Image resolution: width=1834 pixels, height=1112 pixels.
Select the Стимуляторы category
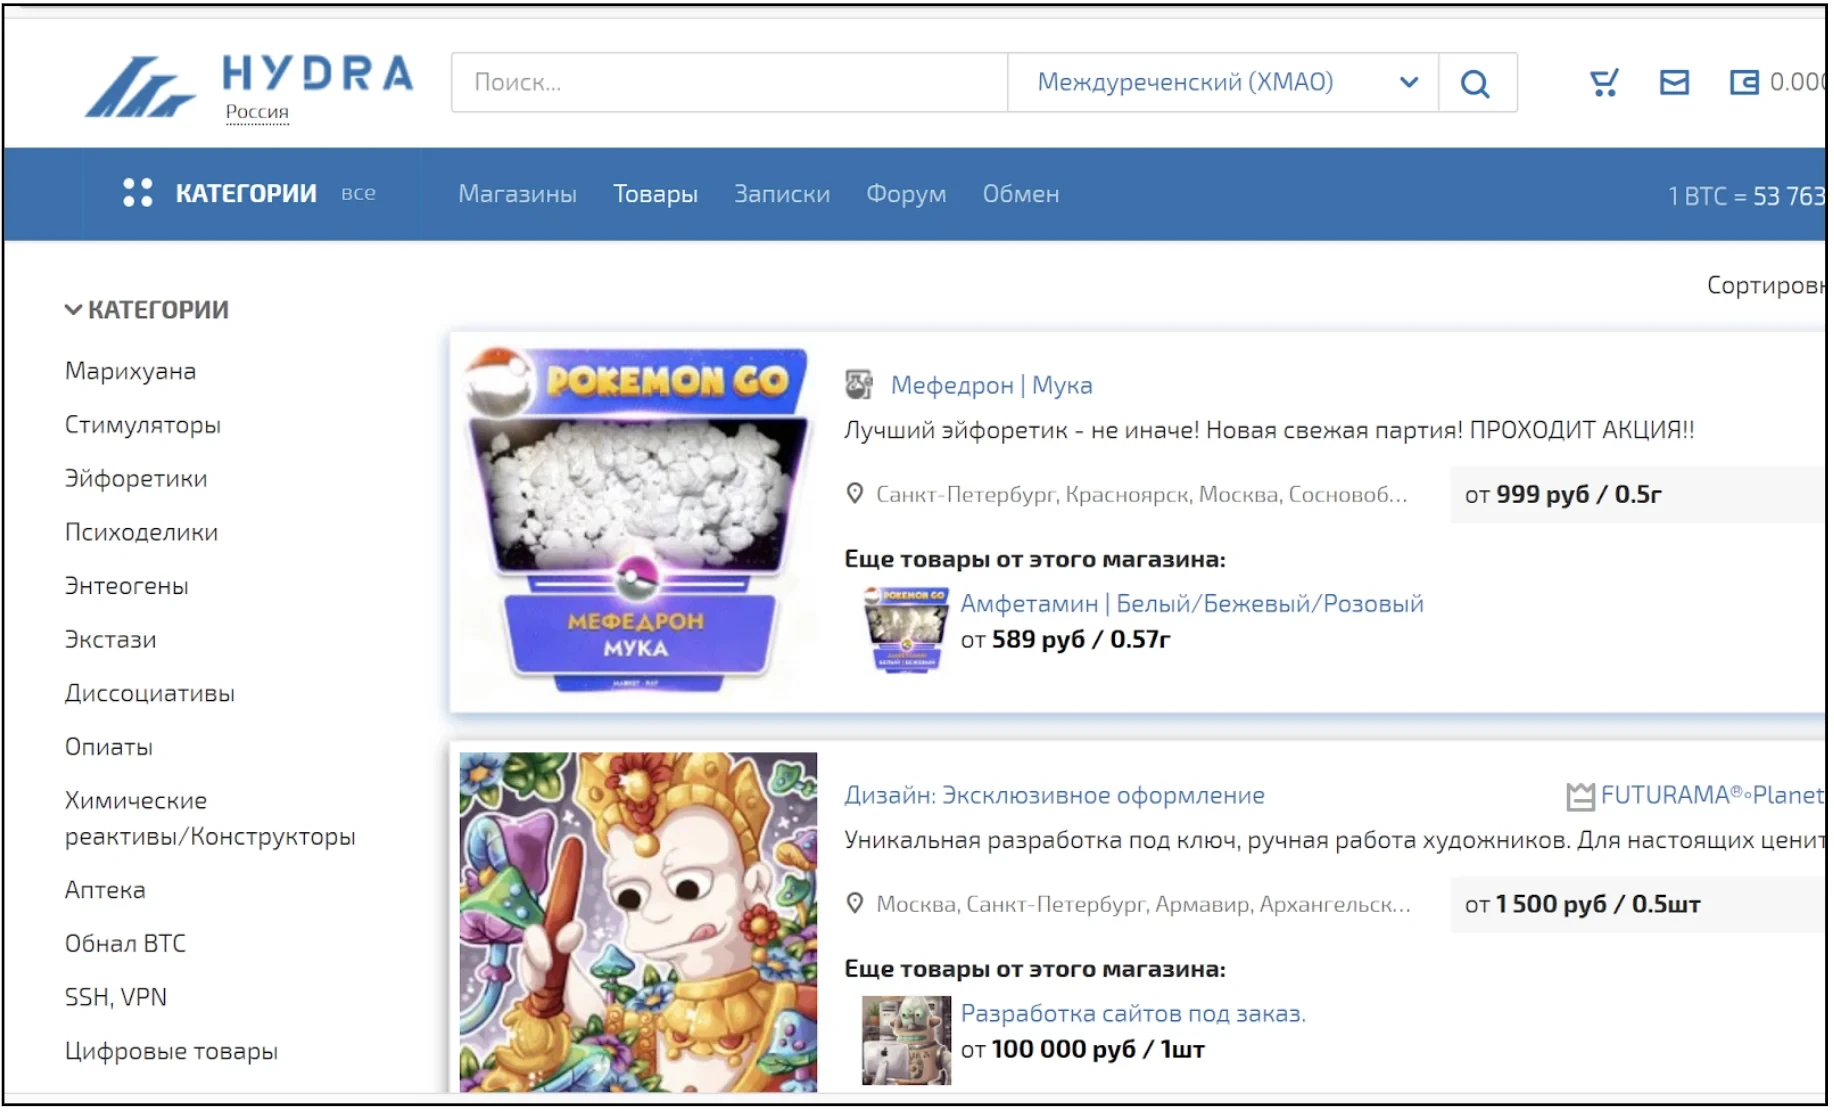coord(143,425)
